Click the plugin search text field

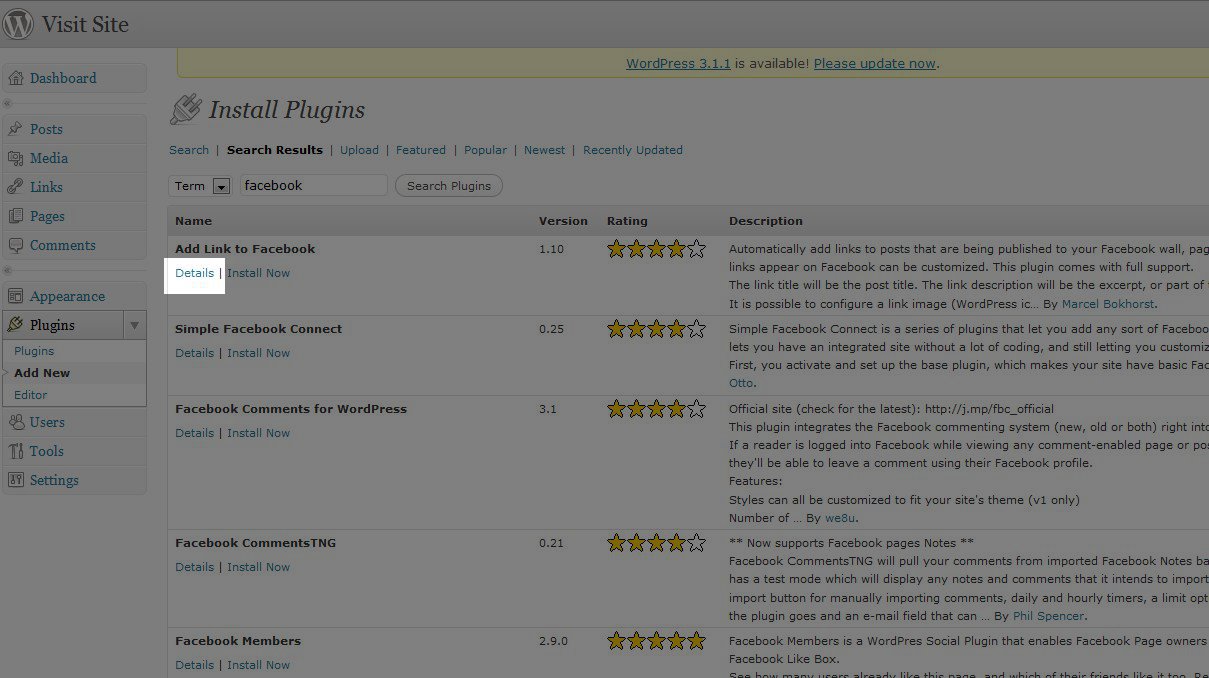point(313,185)
